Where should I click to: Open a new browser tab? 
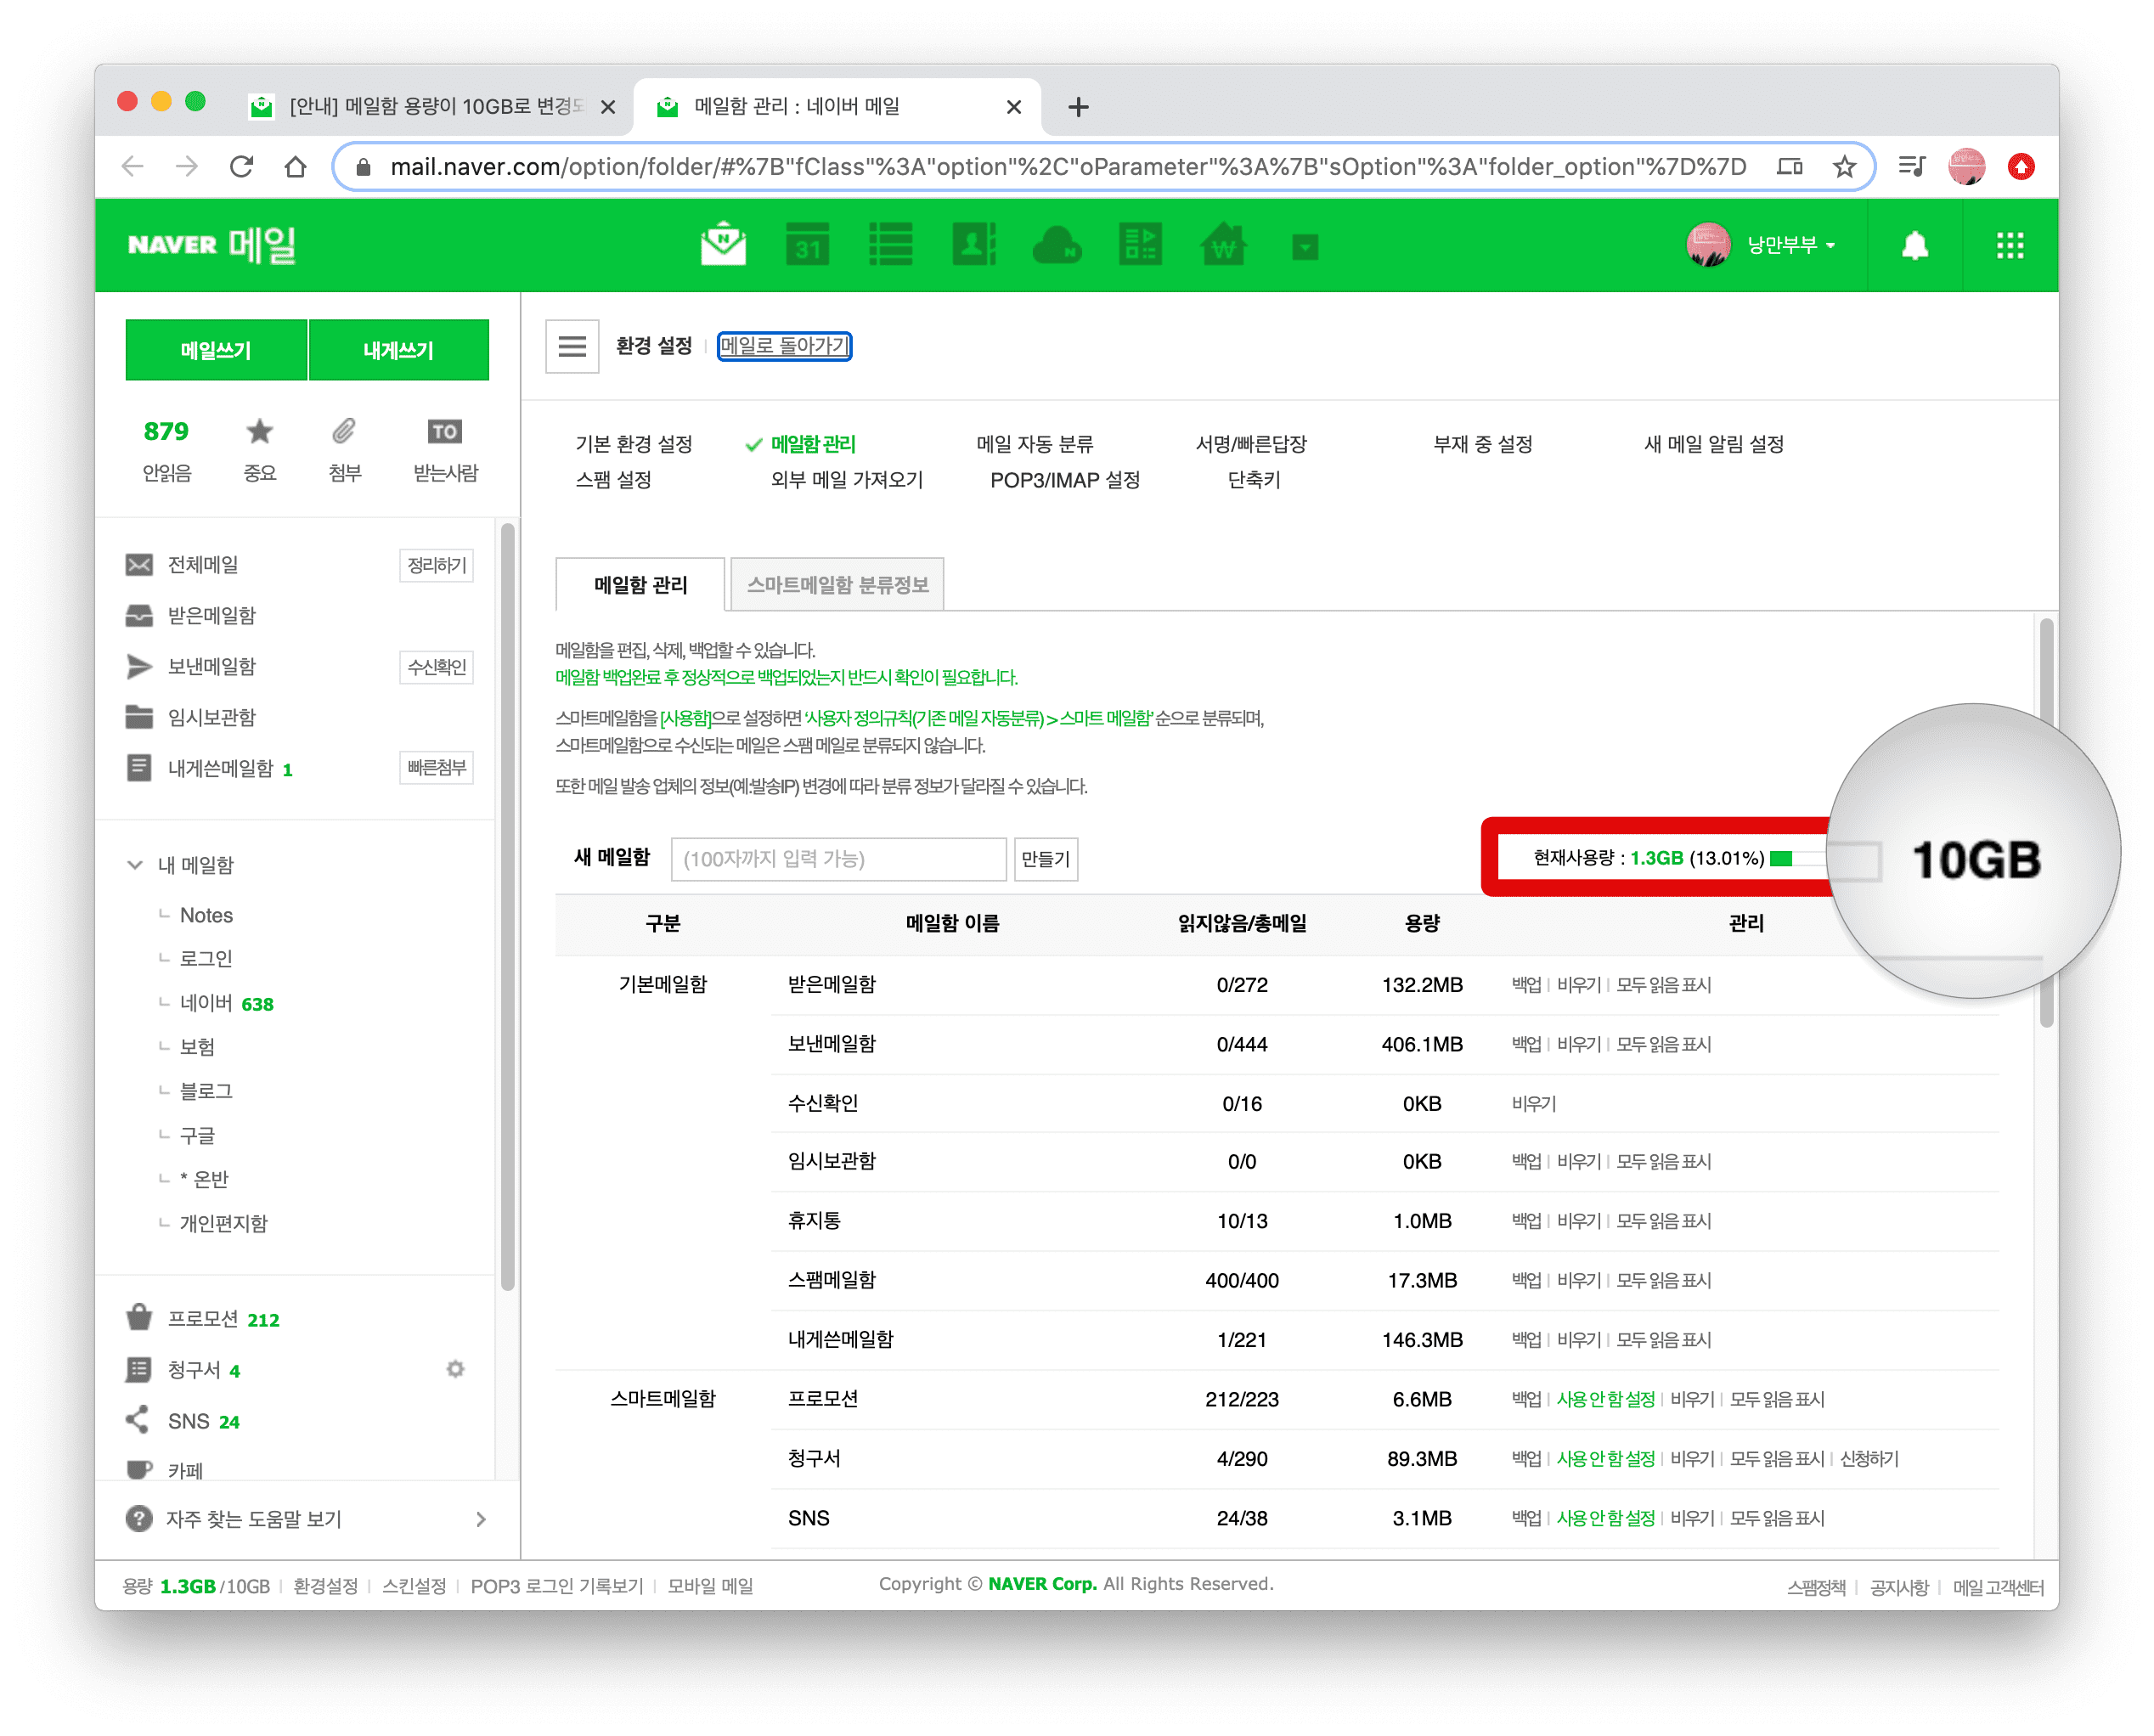tap(1078, 106)
